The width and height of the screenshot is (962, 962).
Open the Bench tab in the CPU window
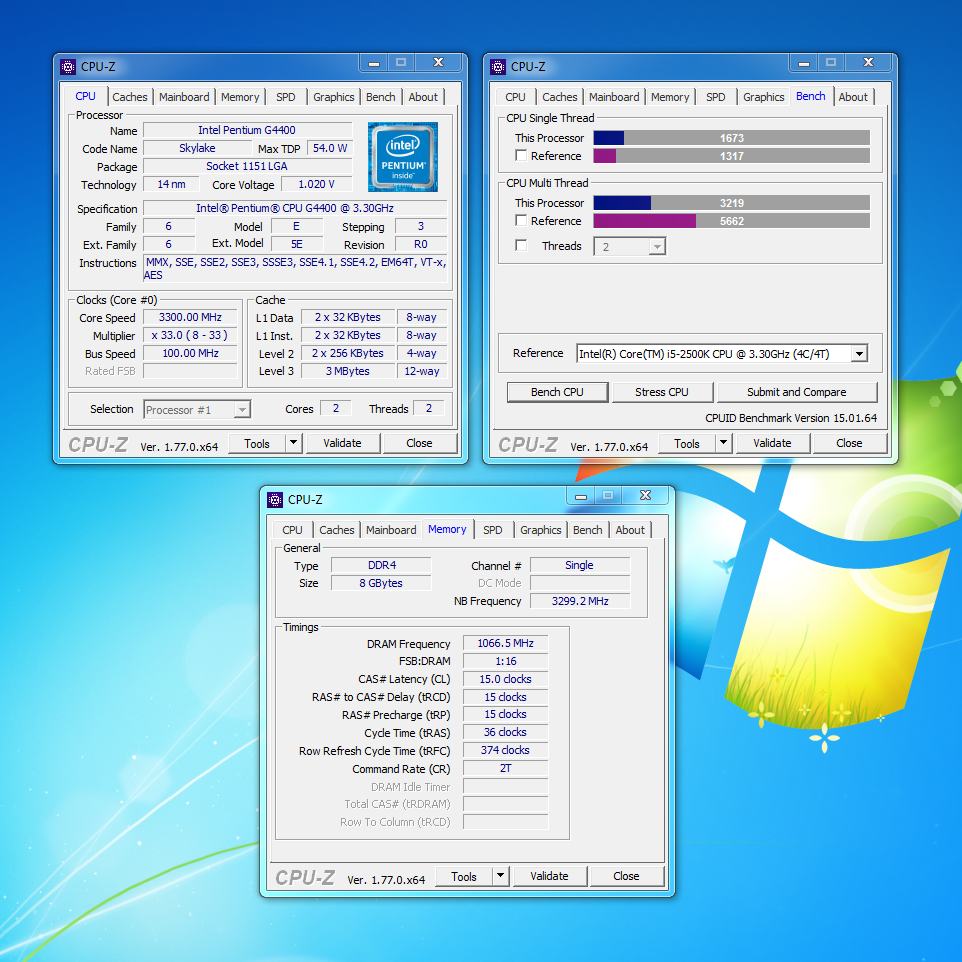[380, 97]
